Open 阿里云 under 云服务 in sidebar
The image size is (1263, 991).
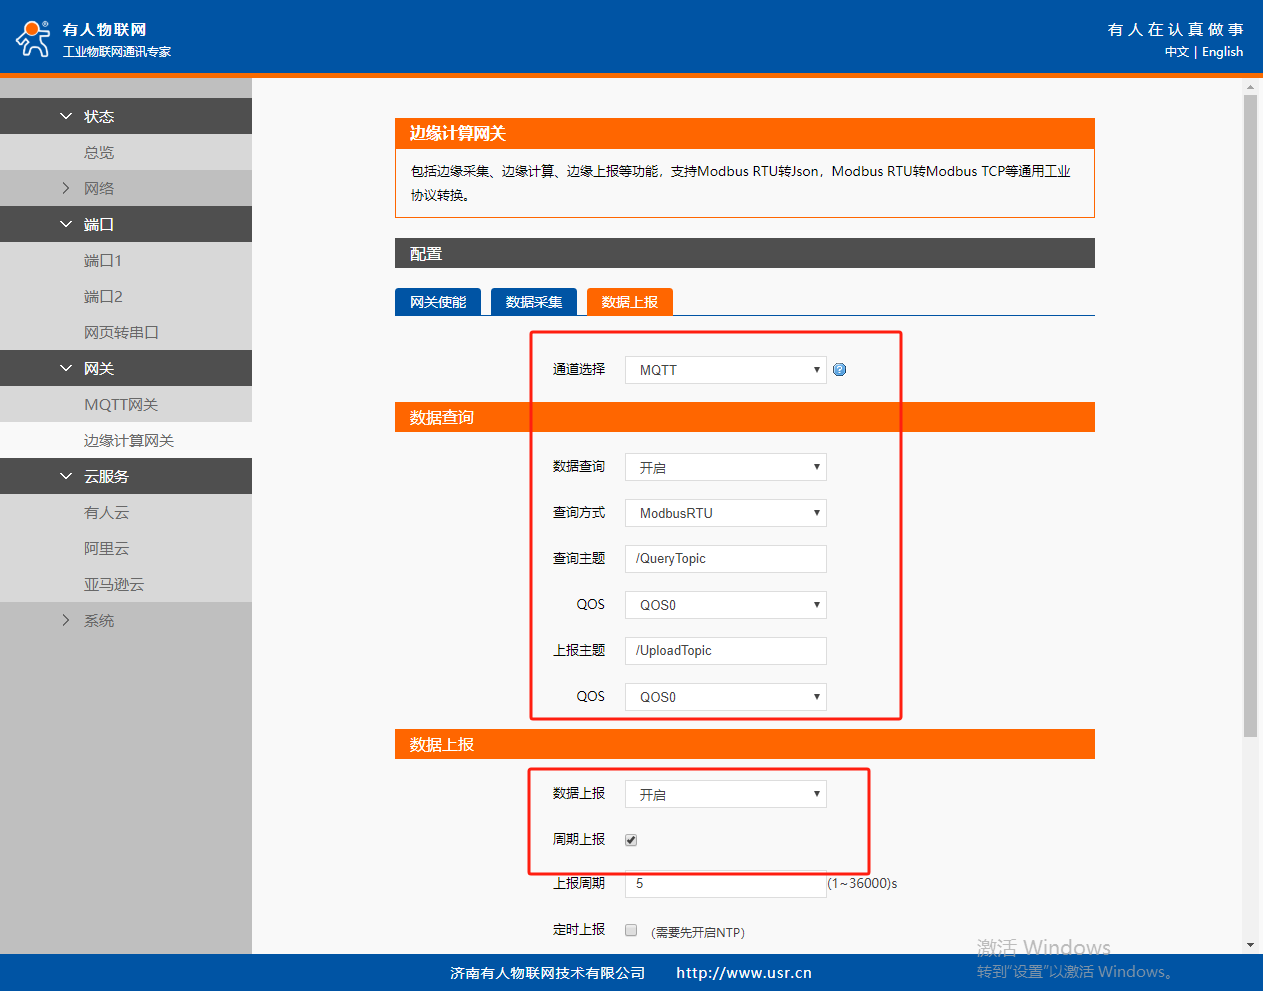(106, 549)
